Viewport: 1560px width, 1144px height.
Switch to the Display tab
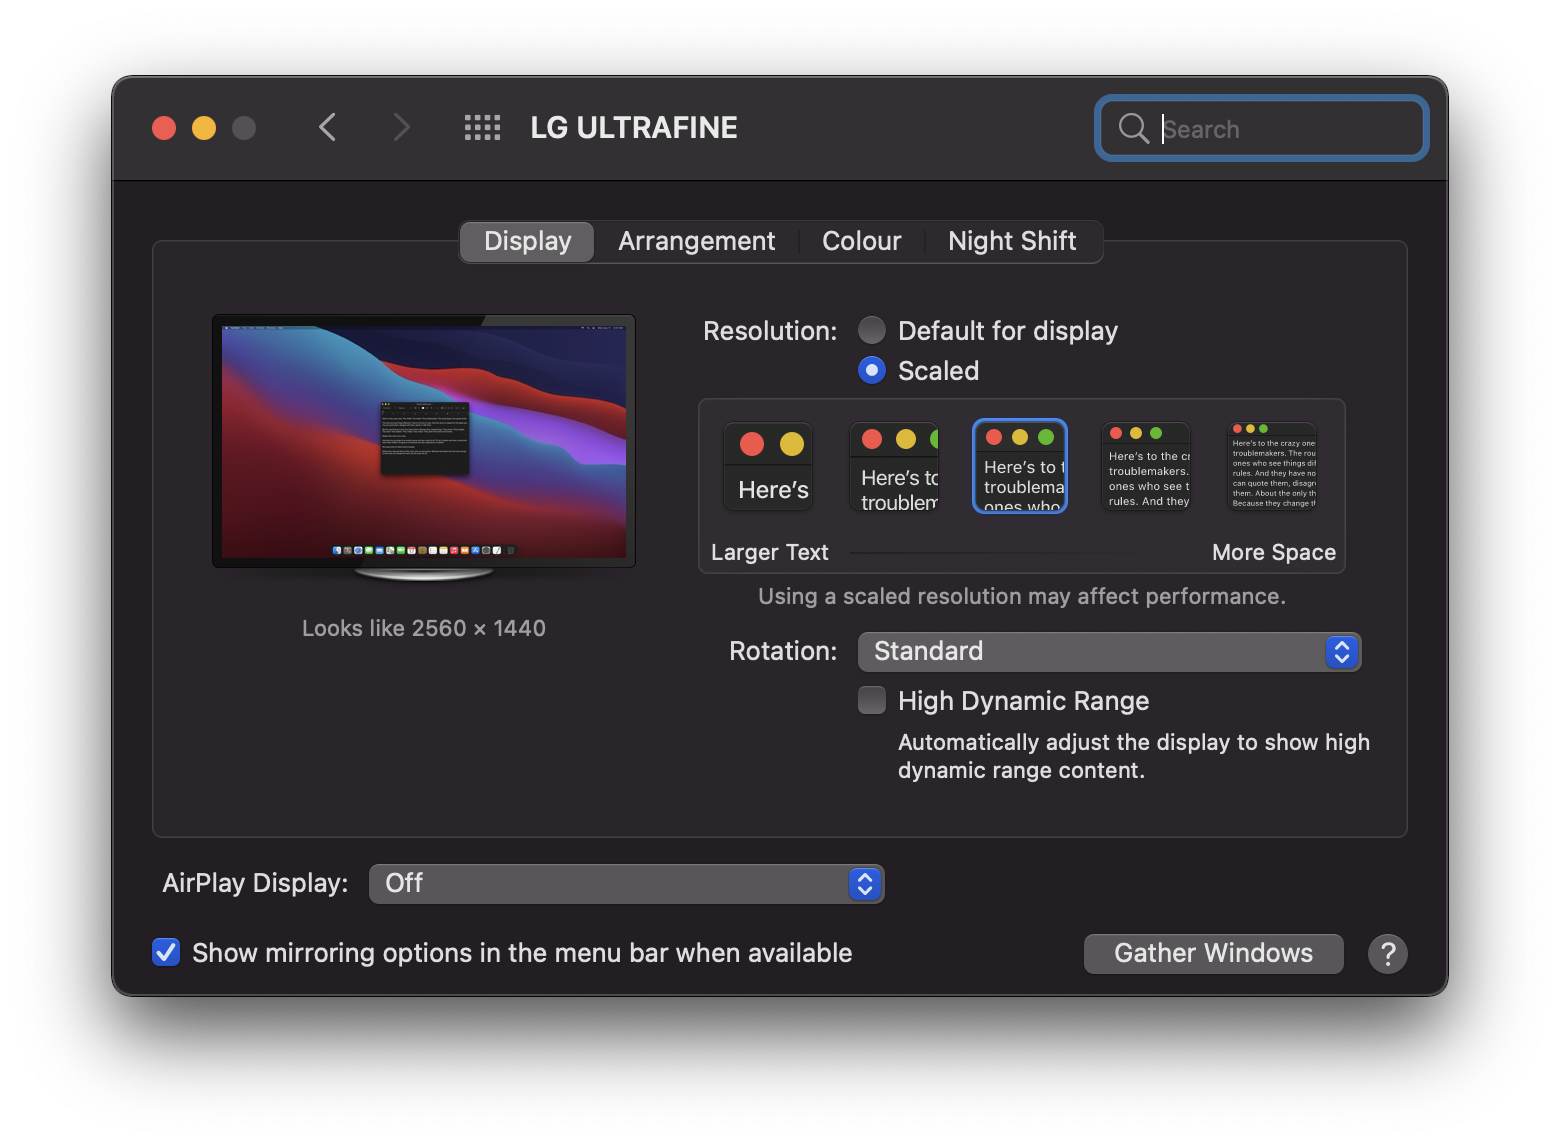[x=527, y=241]
